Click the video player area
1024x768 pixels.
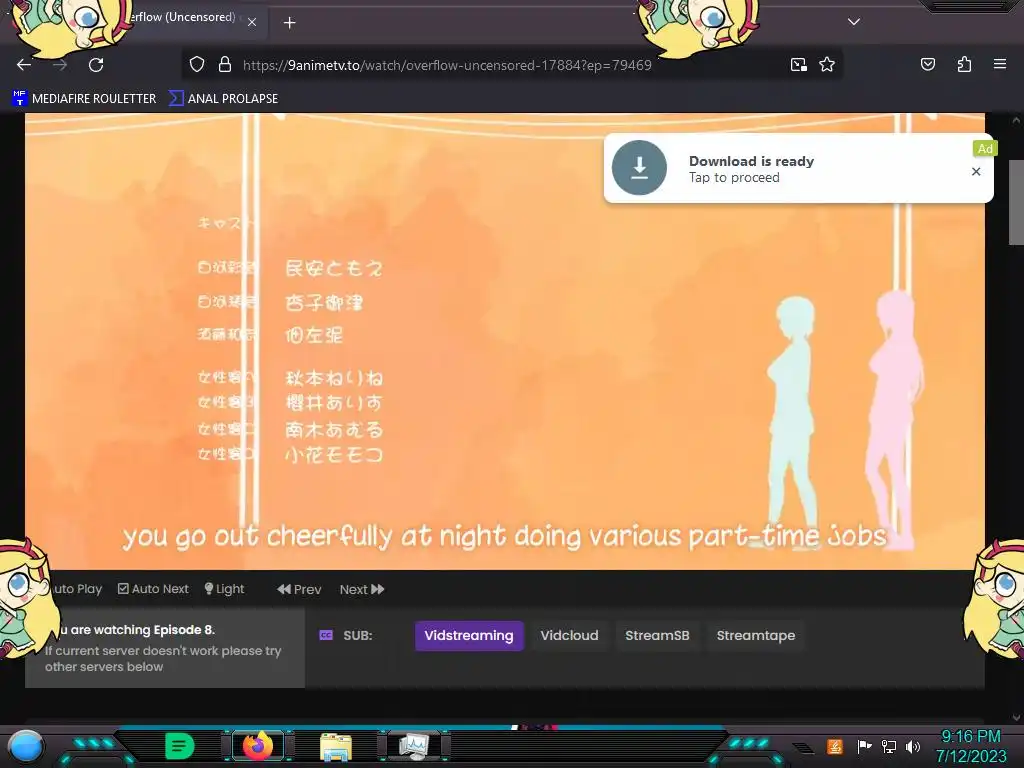coord(504,341)
